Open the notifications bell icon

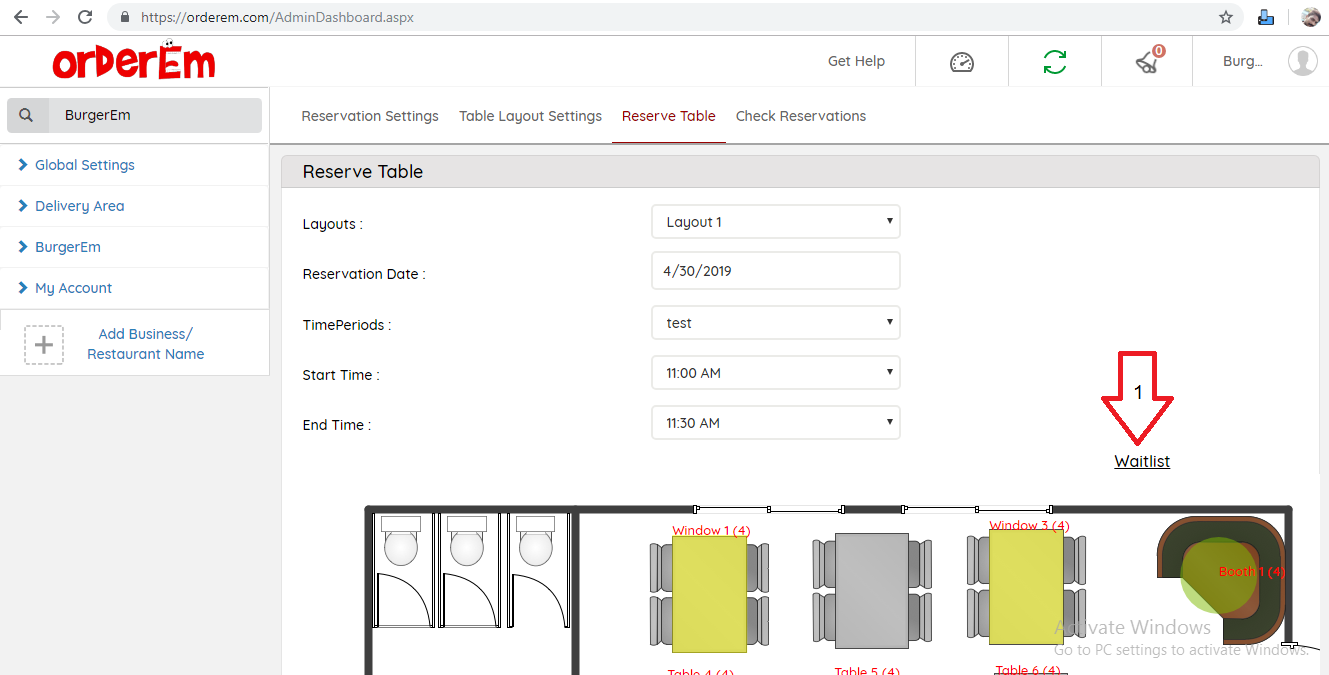tap(1147, 62)
